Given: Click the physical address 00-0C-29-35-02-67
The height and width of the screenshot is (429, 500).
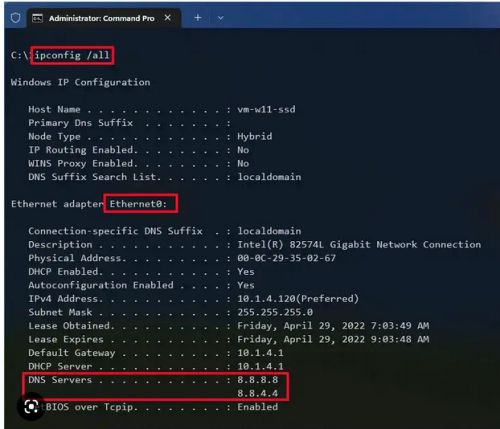Looking at the screenshot, I should pyautogui.click(x=286, y=258).
